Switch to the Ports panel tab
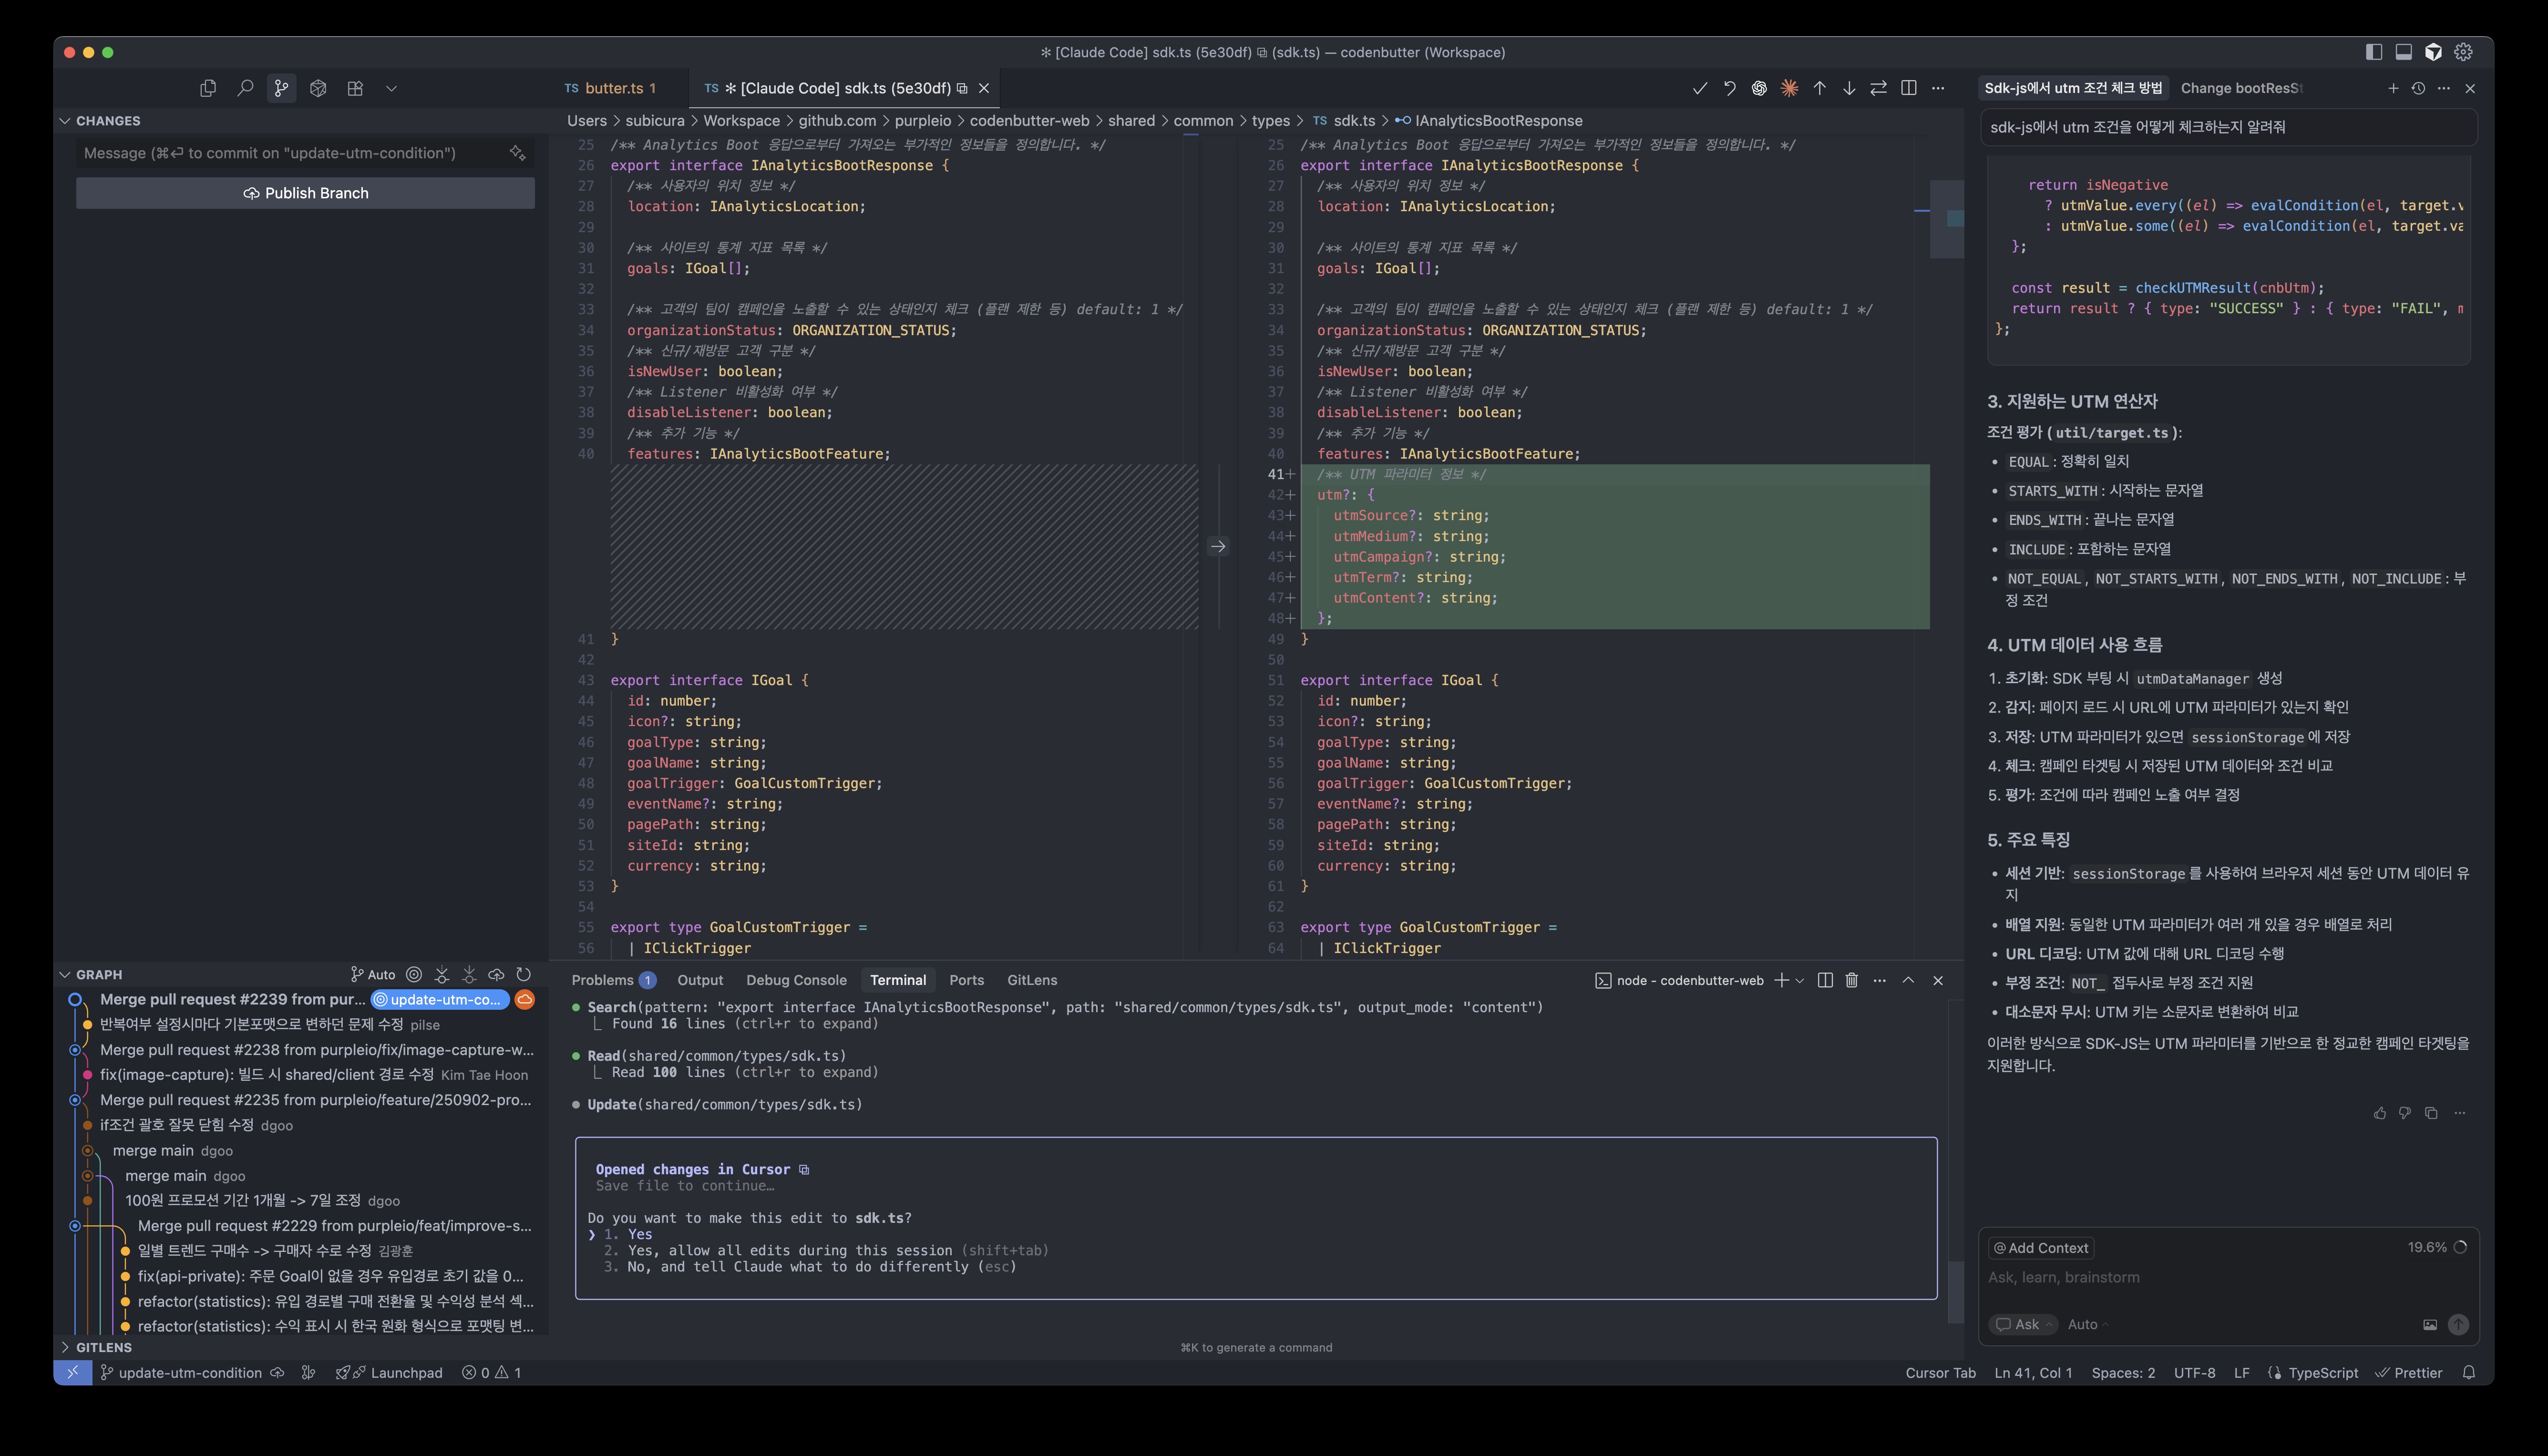2548x1456 pixels. pyautogui.click(x=966, y=980)
